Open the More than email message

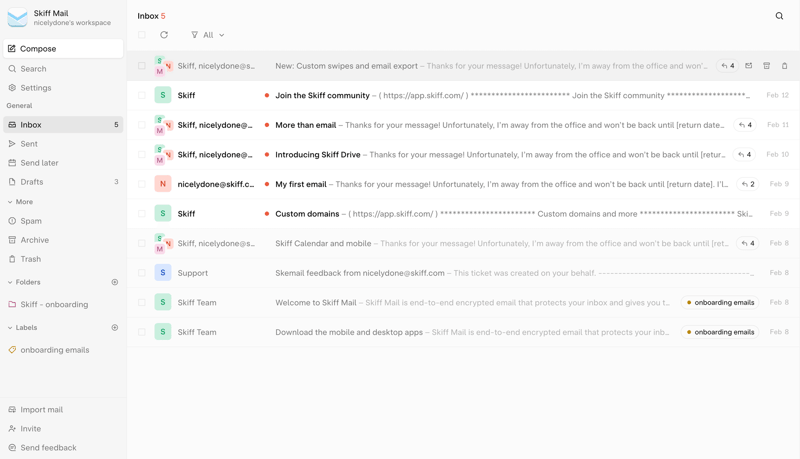pos(463,125)
